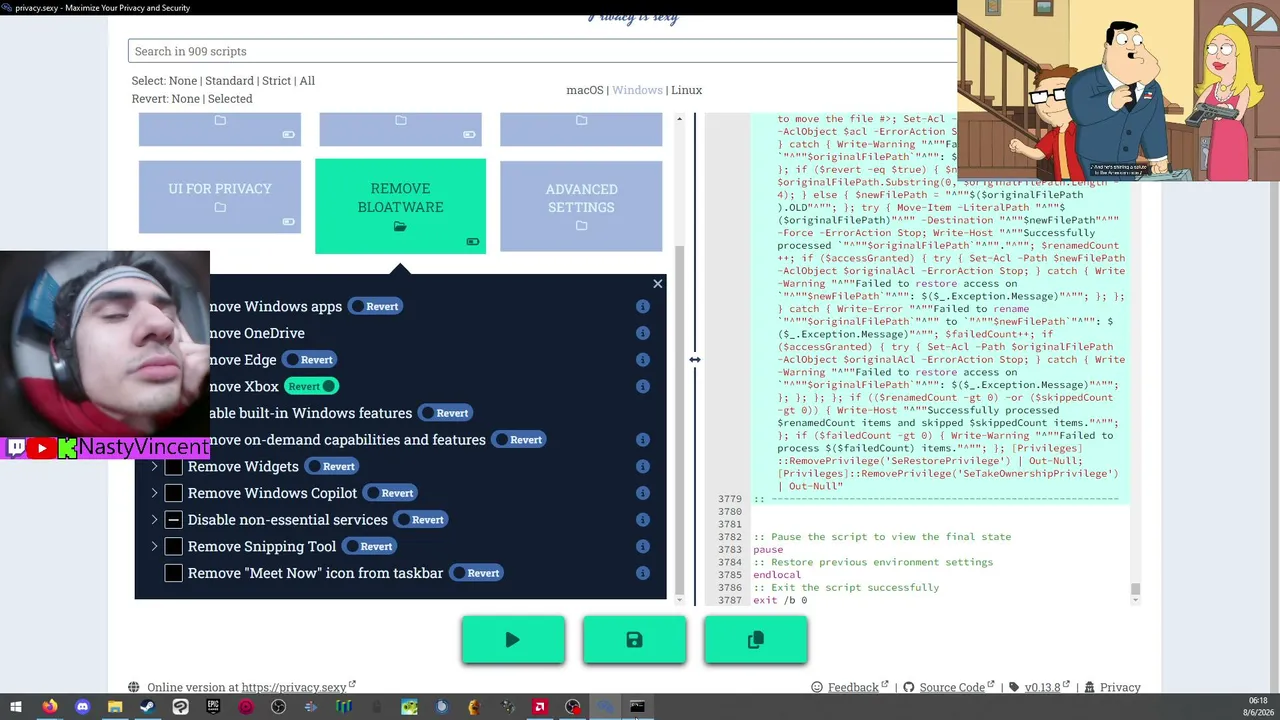The height and width of the screenshot is (720, 1280).
Task: Select All scripts option
Action: 307,81
